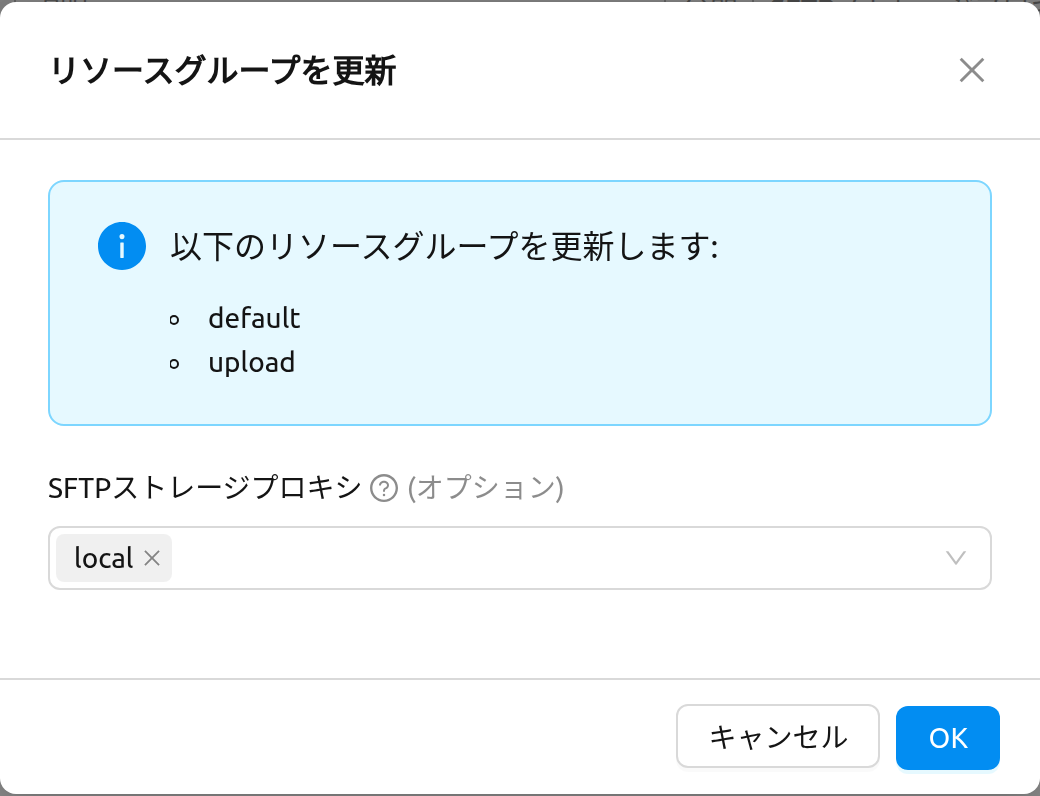
Task: Select the local tag chip
Action: click(104, 558)
